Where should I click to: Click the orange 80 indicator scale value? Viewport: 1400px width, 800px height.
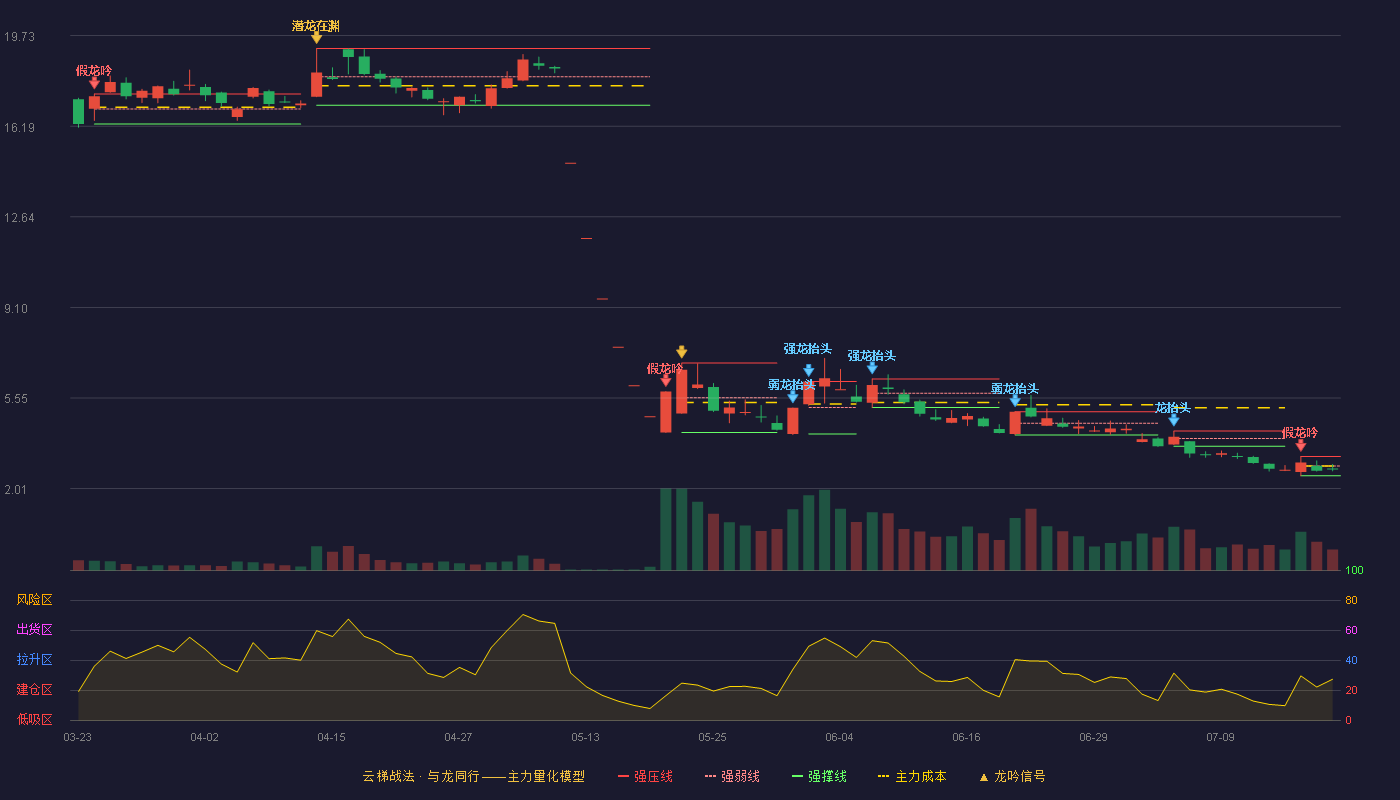[x=1351, y=601]
